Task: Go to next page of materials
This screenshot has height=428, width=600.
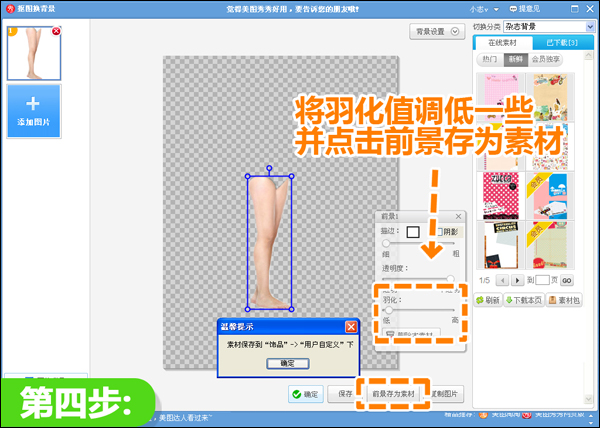Action: pyautogui.click(x=518, y=281)
